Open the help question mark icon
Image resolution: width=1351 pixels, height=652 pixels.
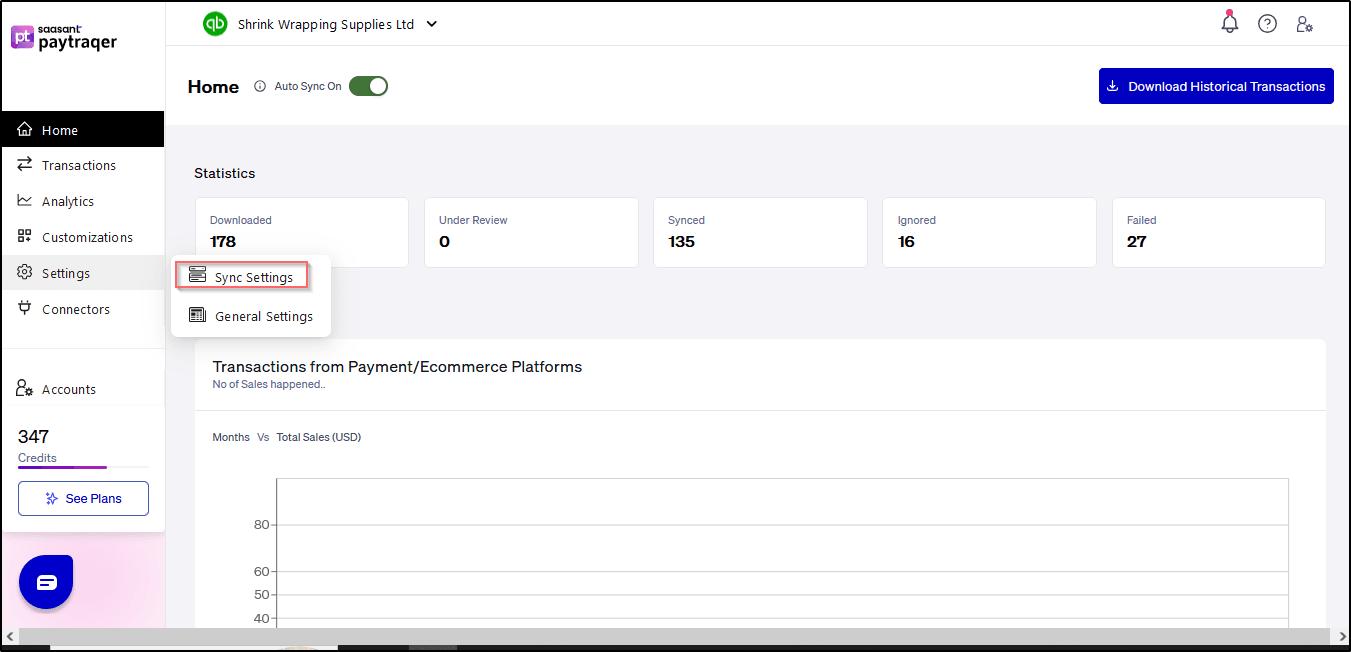click(1267, 24)
